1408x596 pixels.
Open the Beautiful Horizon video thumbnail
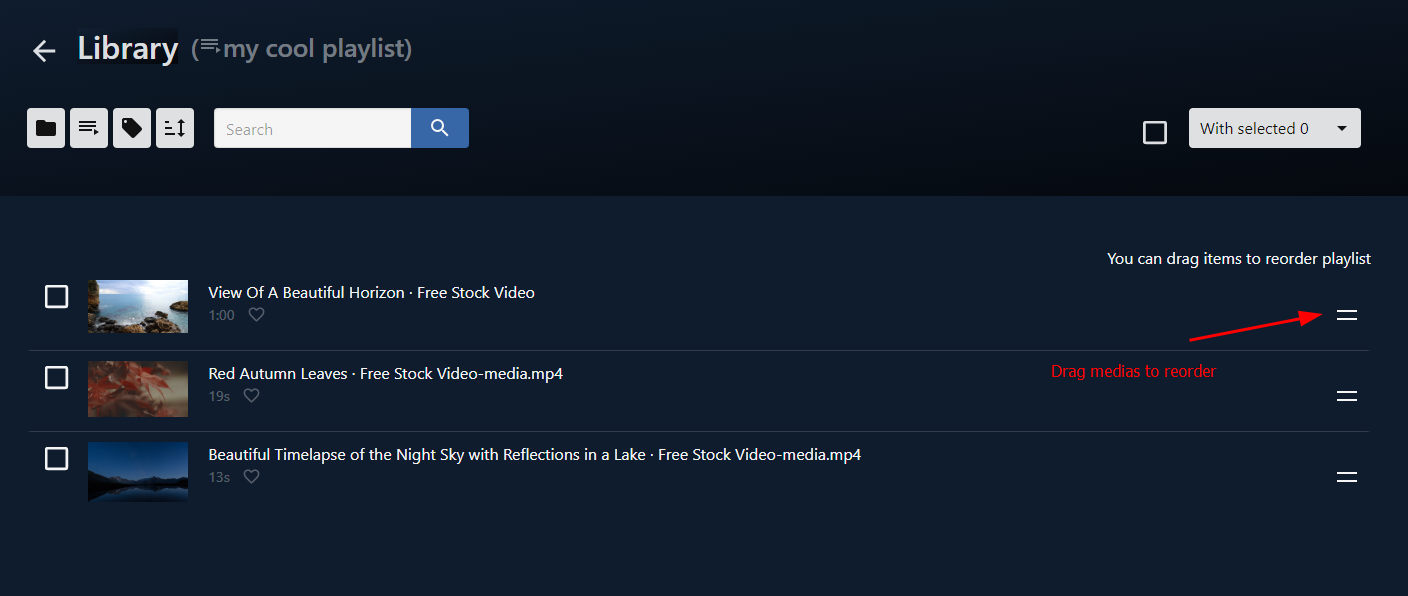(x=138, y=306)
